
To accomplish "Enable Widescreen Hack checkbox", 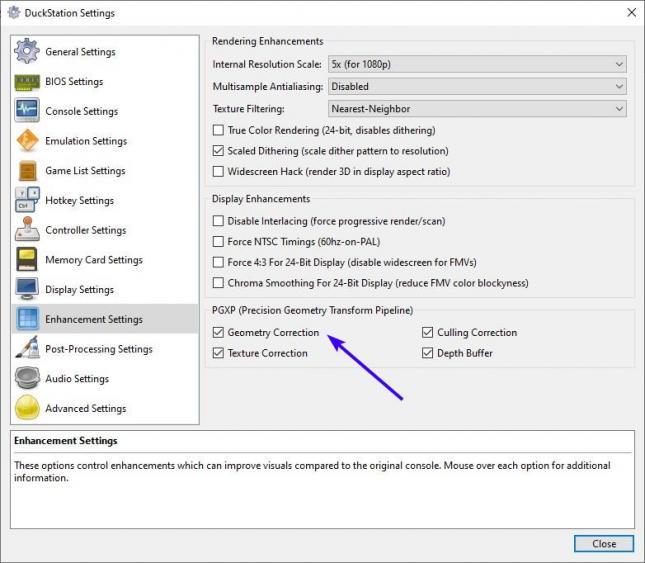I will click(x=218, y=171).
